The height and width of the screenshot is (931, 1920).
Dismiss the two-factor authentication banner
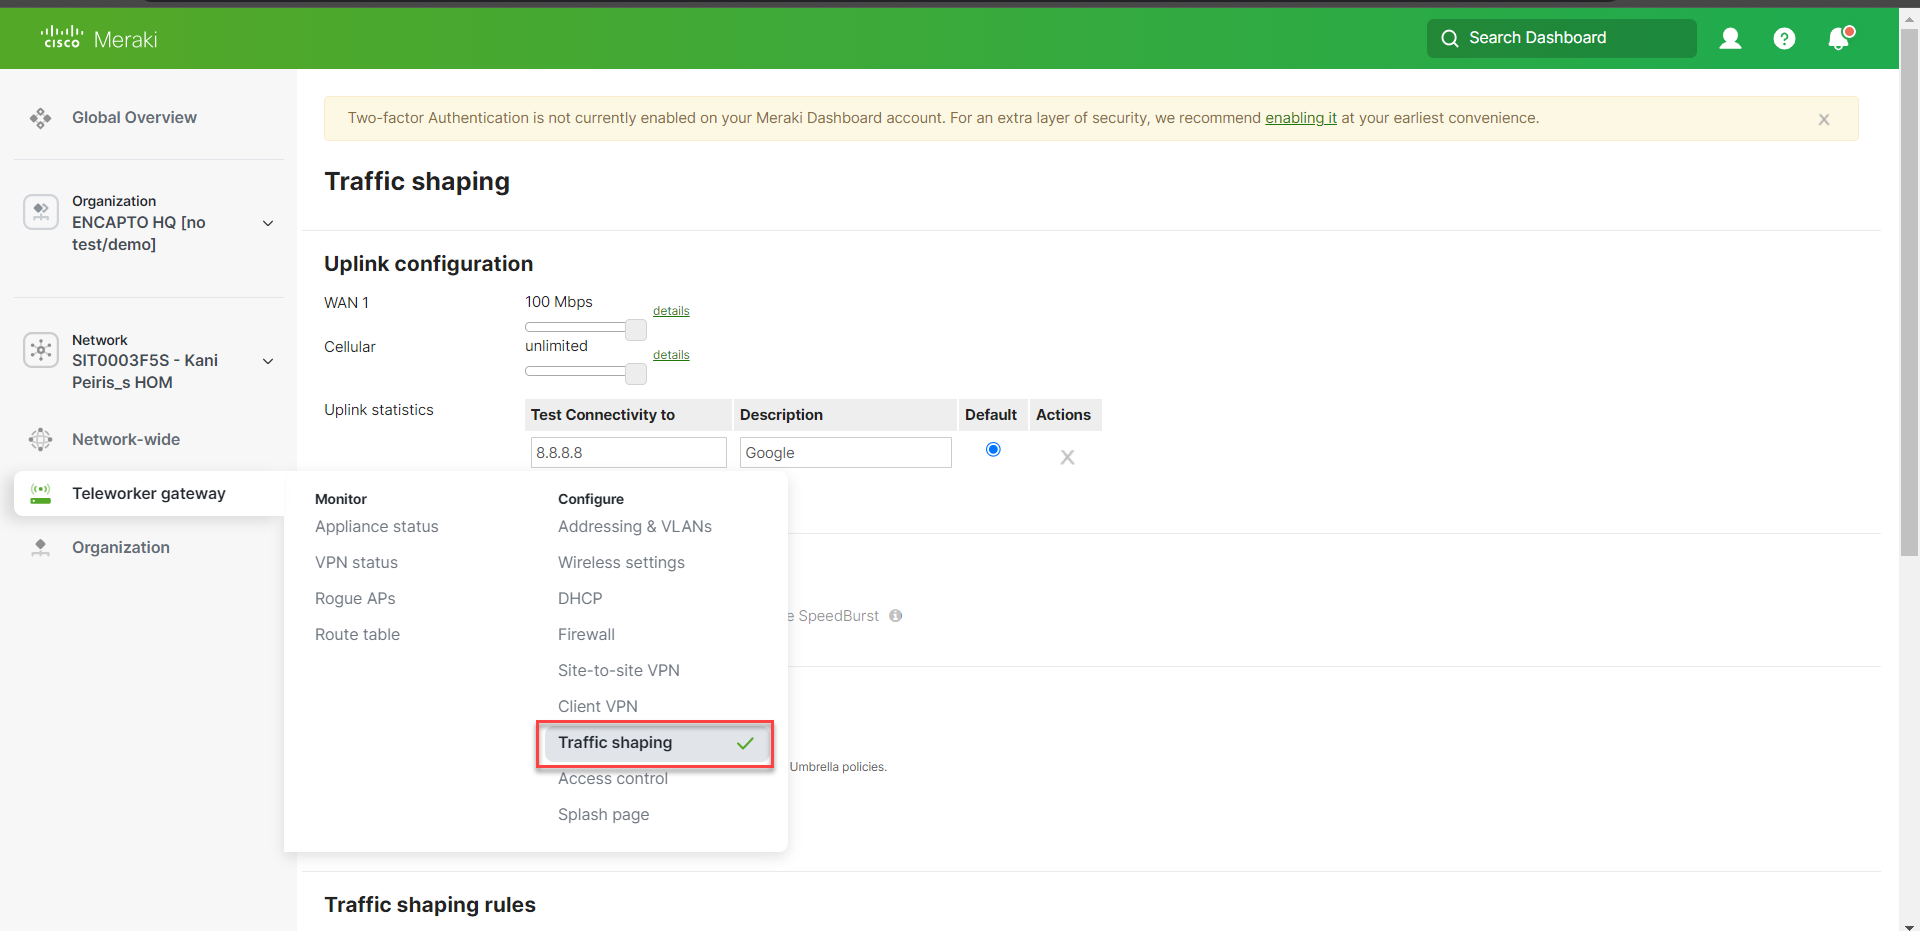[x=1824, y=119]
